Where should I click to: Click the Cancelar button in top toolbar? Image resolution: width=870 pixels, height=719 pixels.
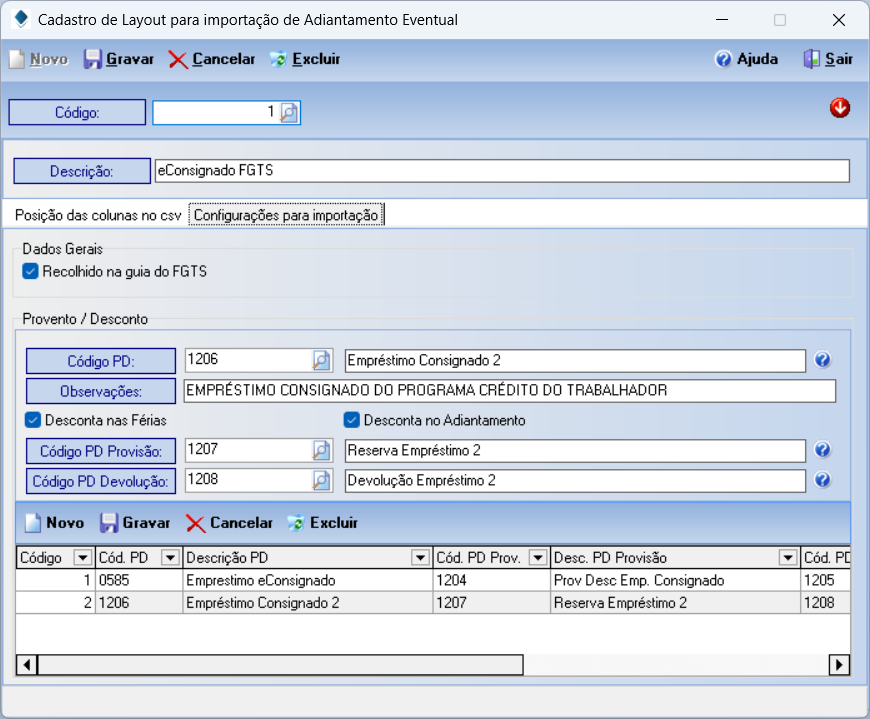[x=212, y=59]
